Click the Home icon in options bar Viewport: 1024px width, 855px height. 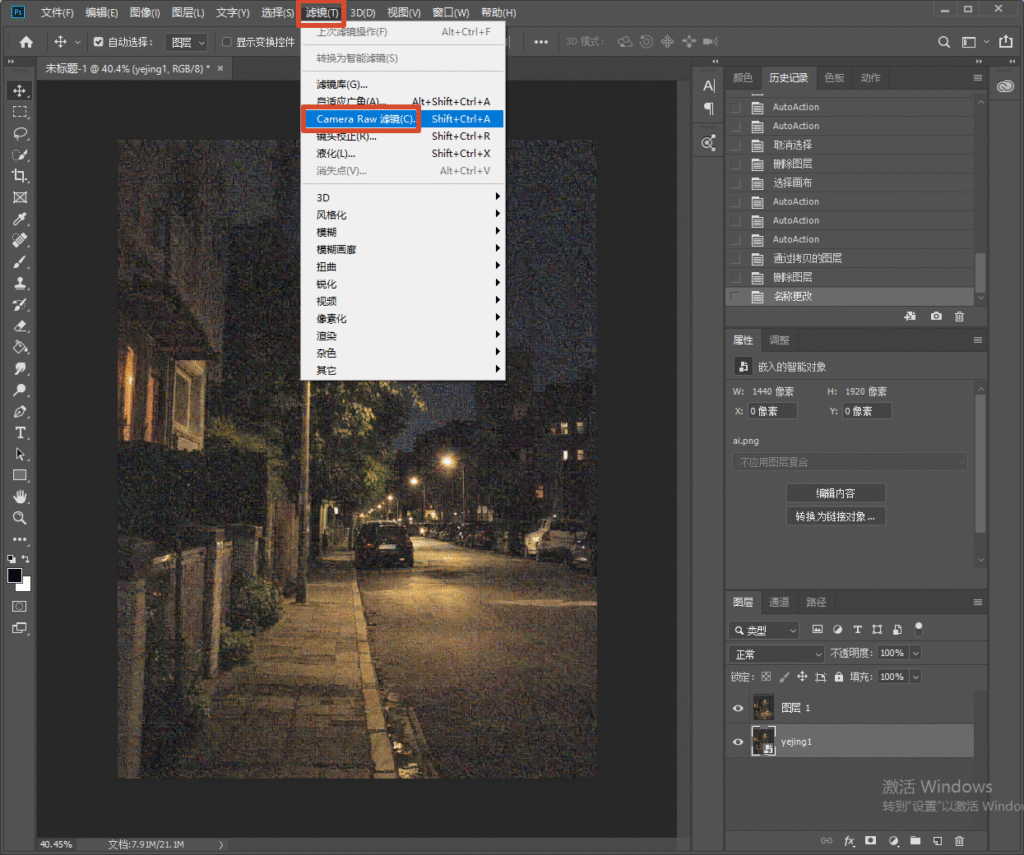tap(26, 42)
